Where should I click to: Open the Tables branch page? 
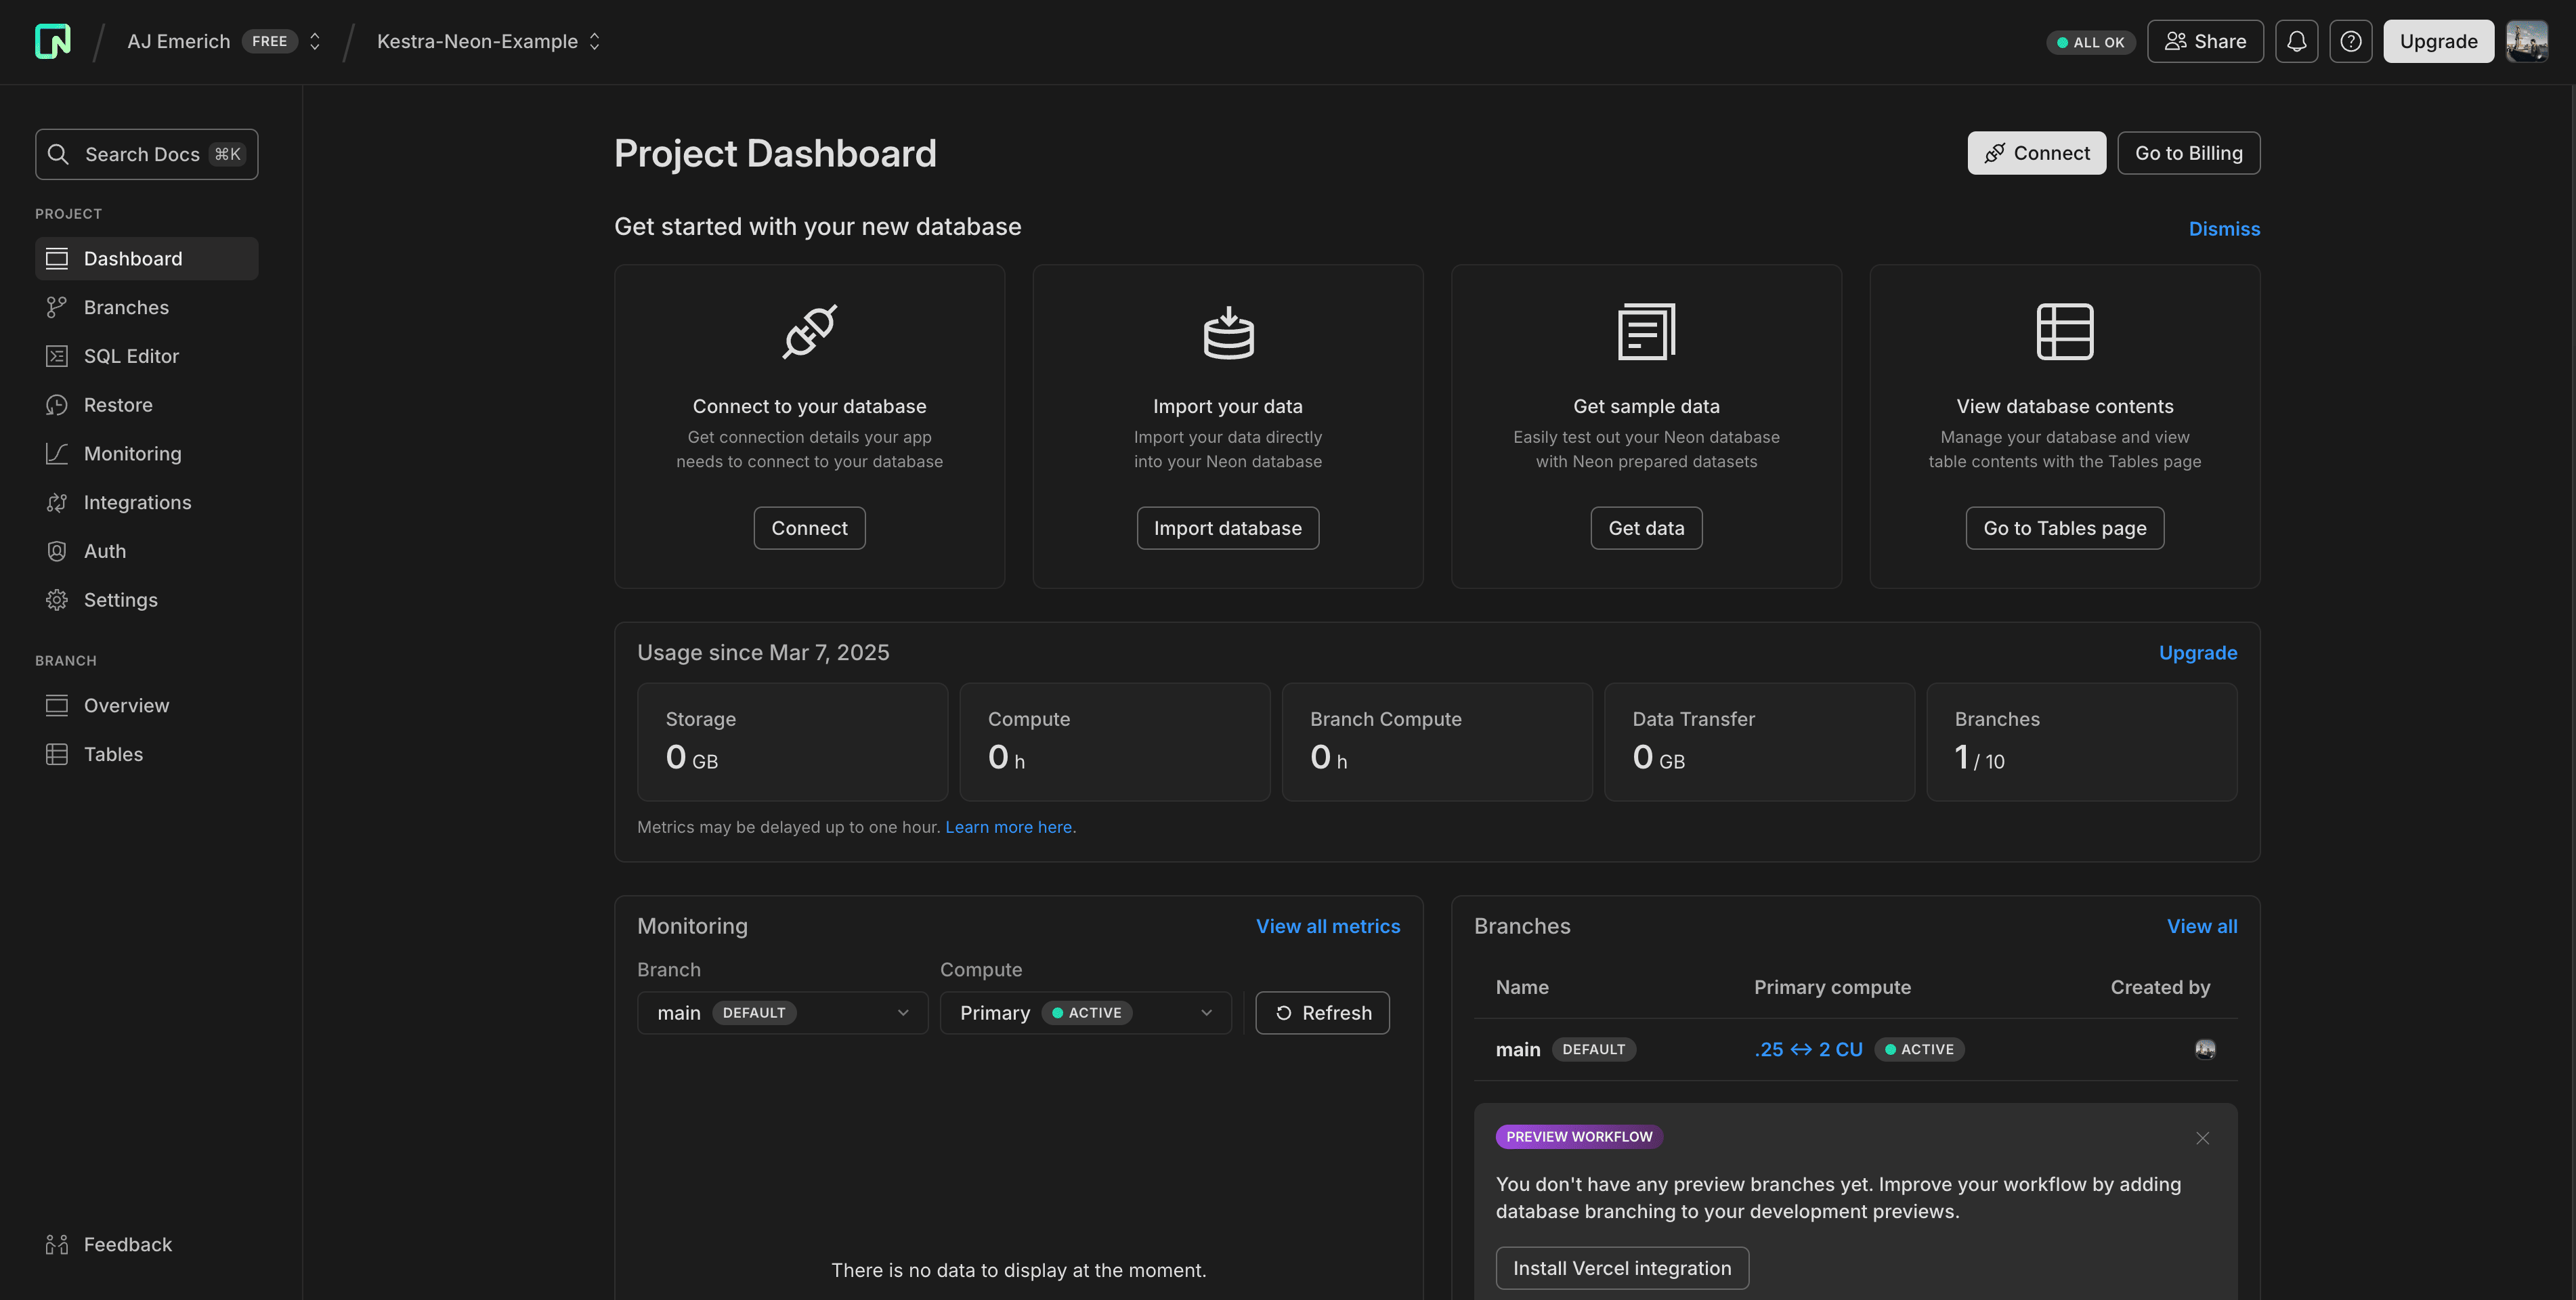113,754
